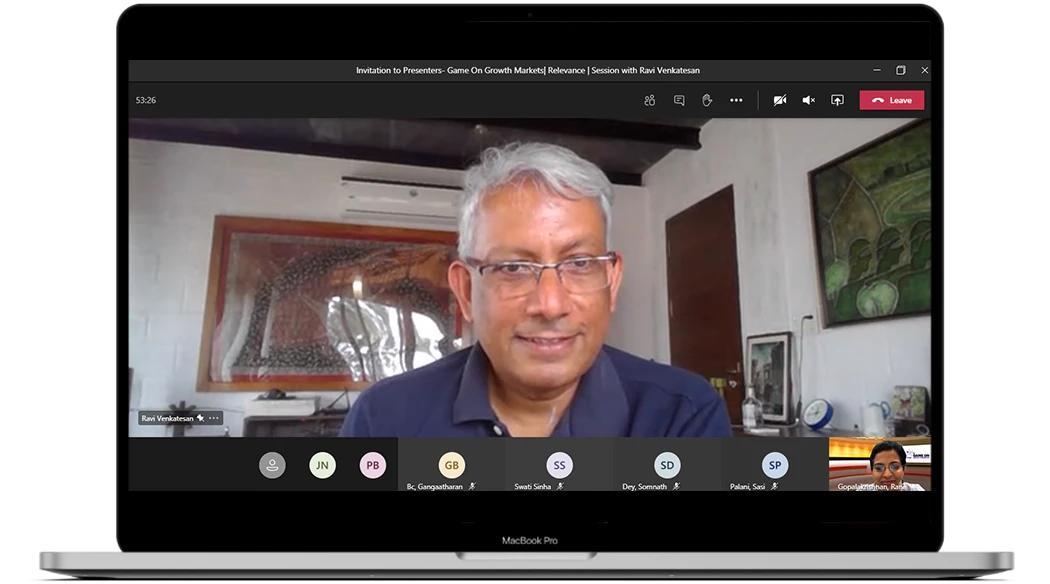This screenshot has height=584, width=1050.
Task: Start sharing your screen
Action: [836, 100]
